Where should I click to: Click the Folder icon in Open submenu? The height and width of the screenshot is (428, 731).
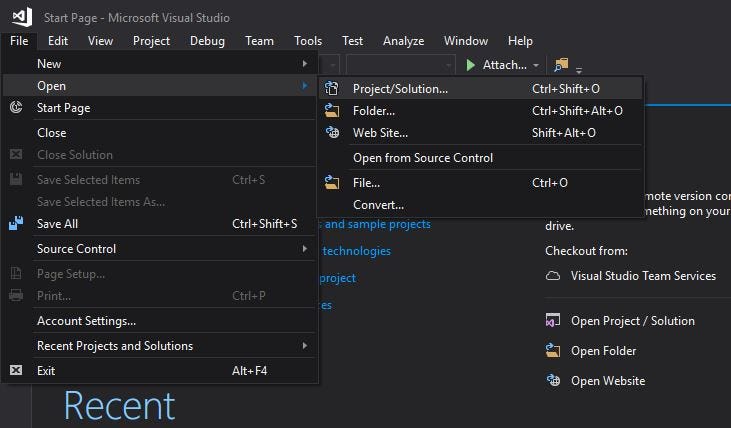[333, 110]
